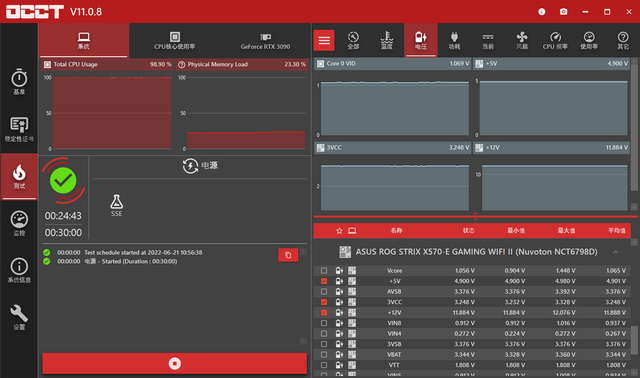
Task: Enable the 3VSB graph checkbox
Action: click(x=324, y=344)
